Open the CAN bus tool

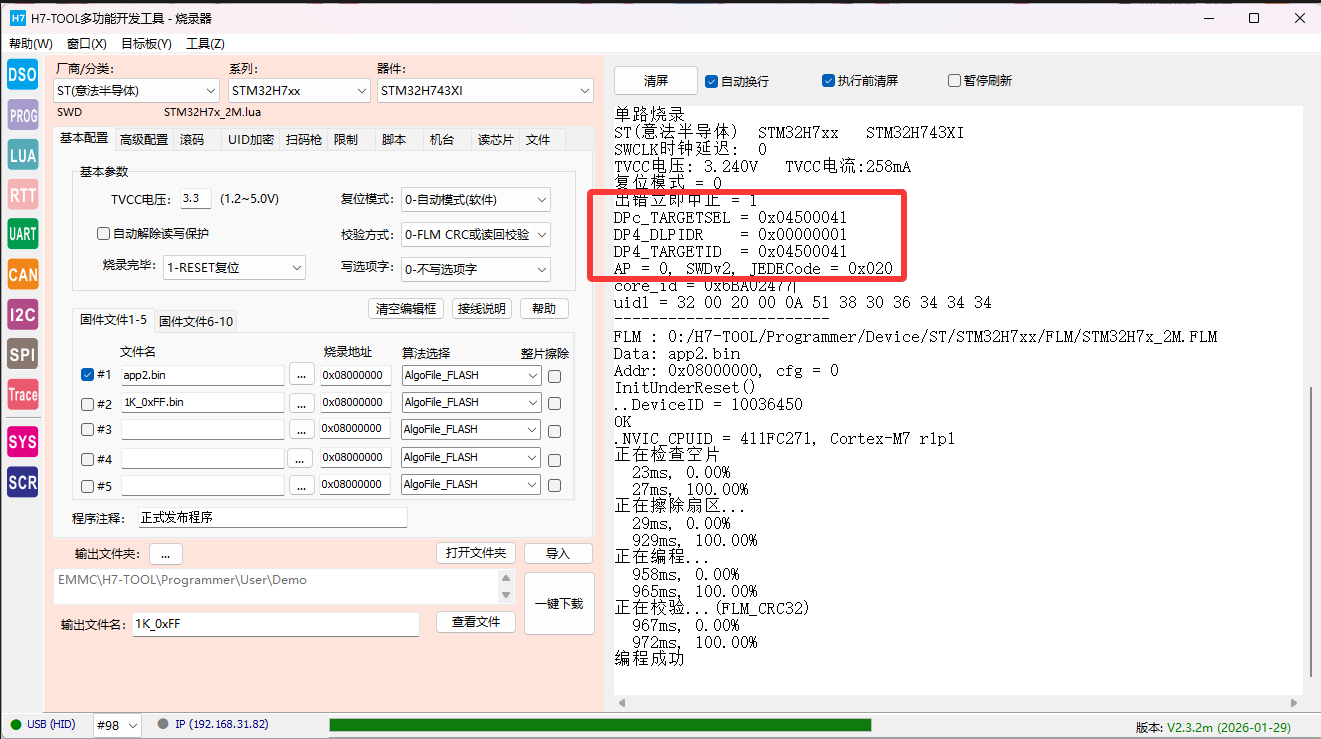22,274
